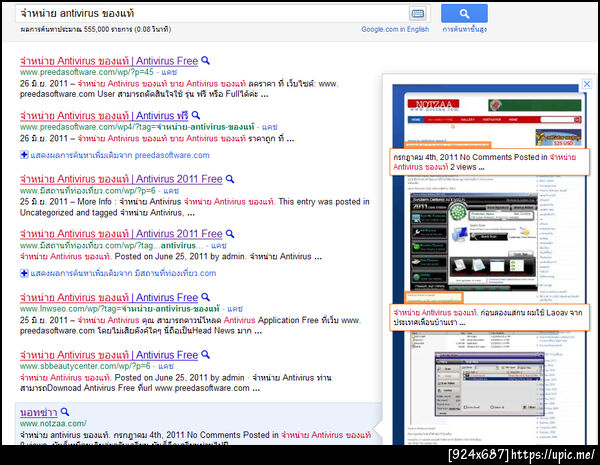Preview magnifier for lnwseo.com result

click(205, 297)
